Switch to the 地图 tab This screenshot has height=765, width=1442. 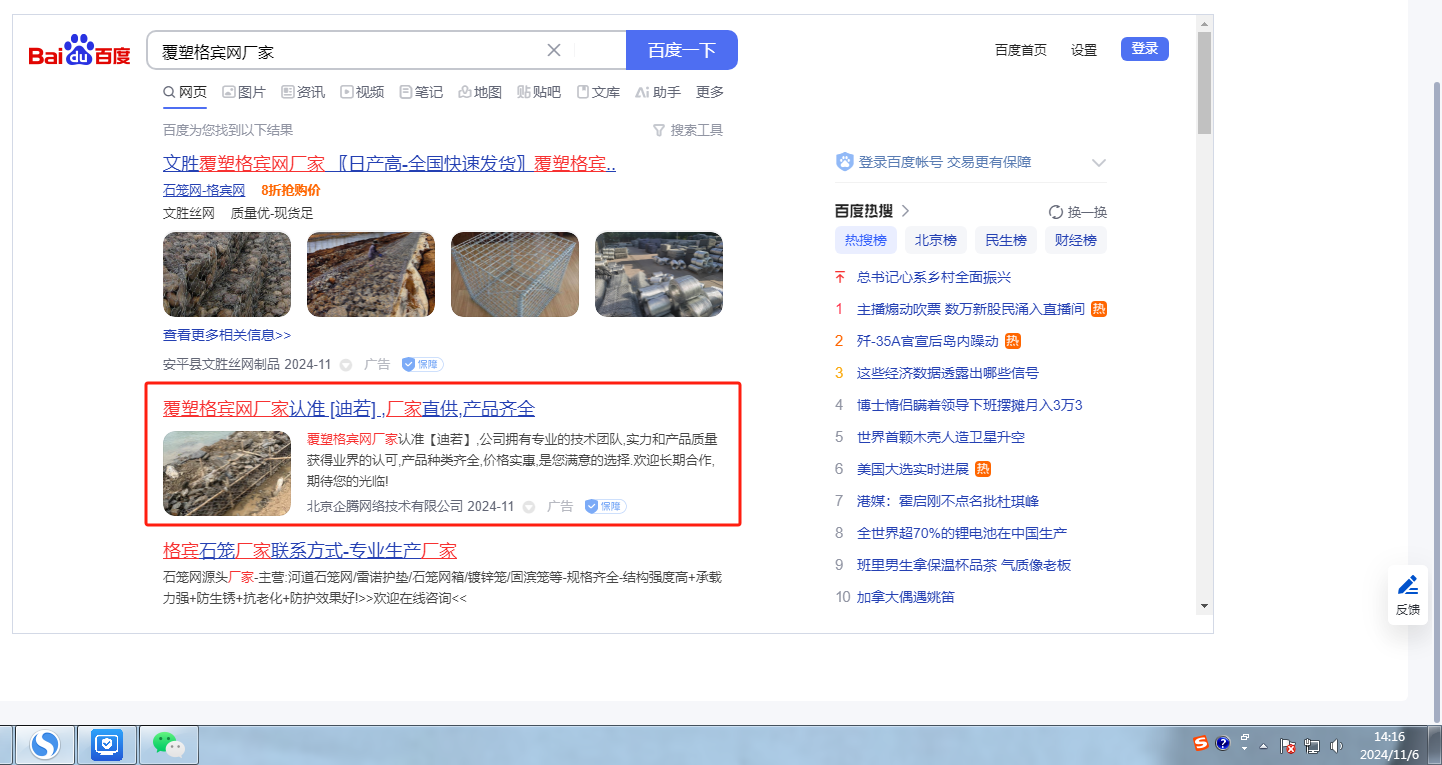point(480,92)
